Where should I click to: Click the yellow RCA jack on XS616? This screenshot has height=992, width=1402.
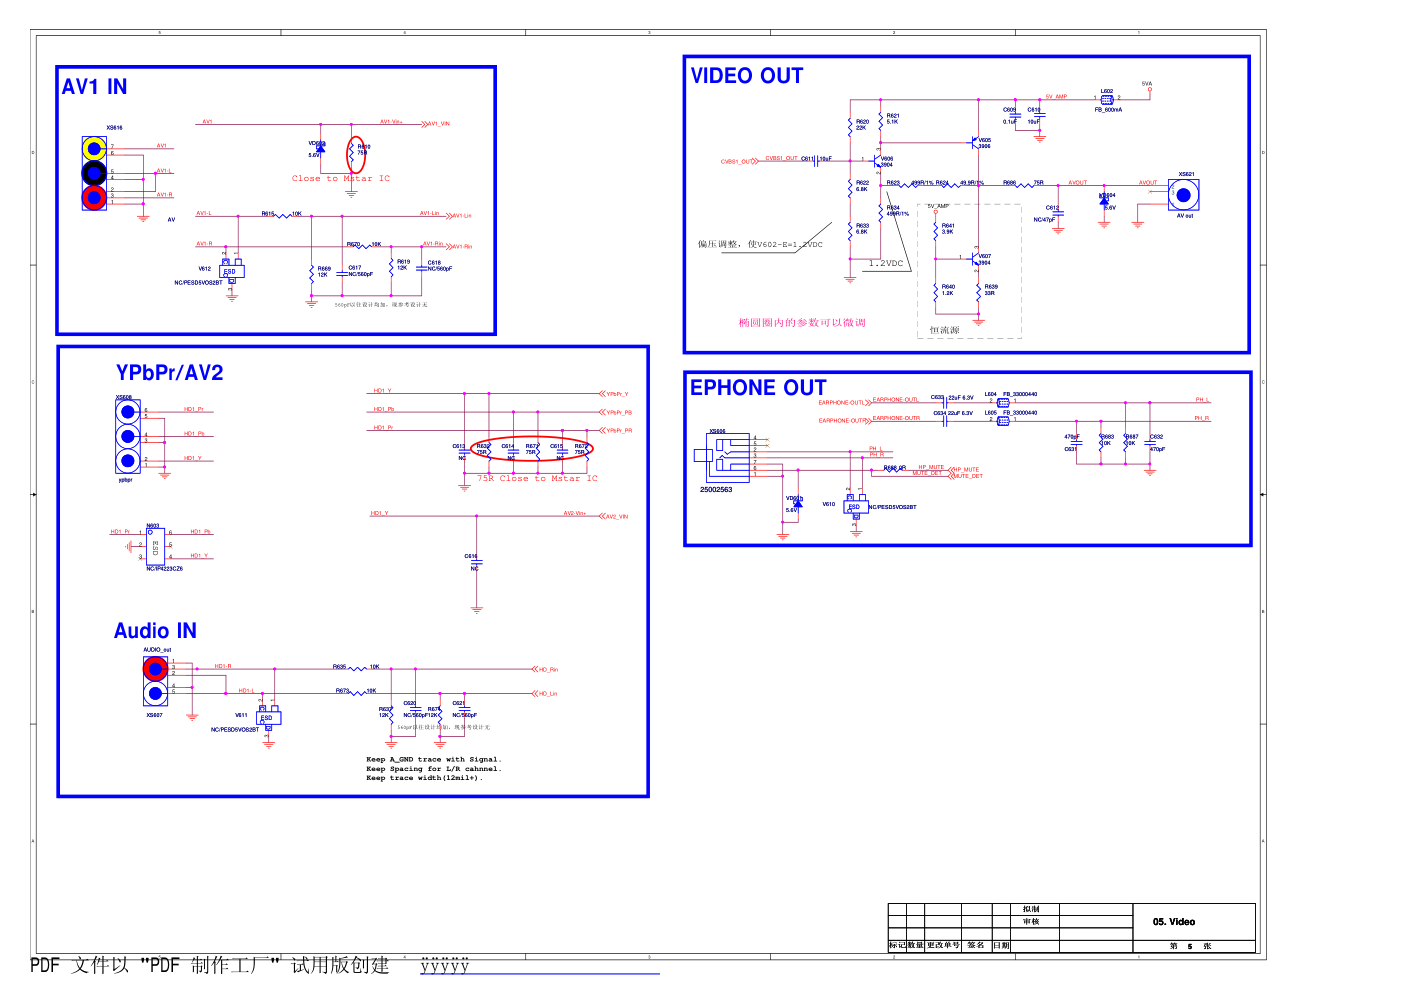(x=94, y=149)
